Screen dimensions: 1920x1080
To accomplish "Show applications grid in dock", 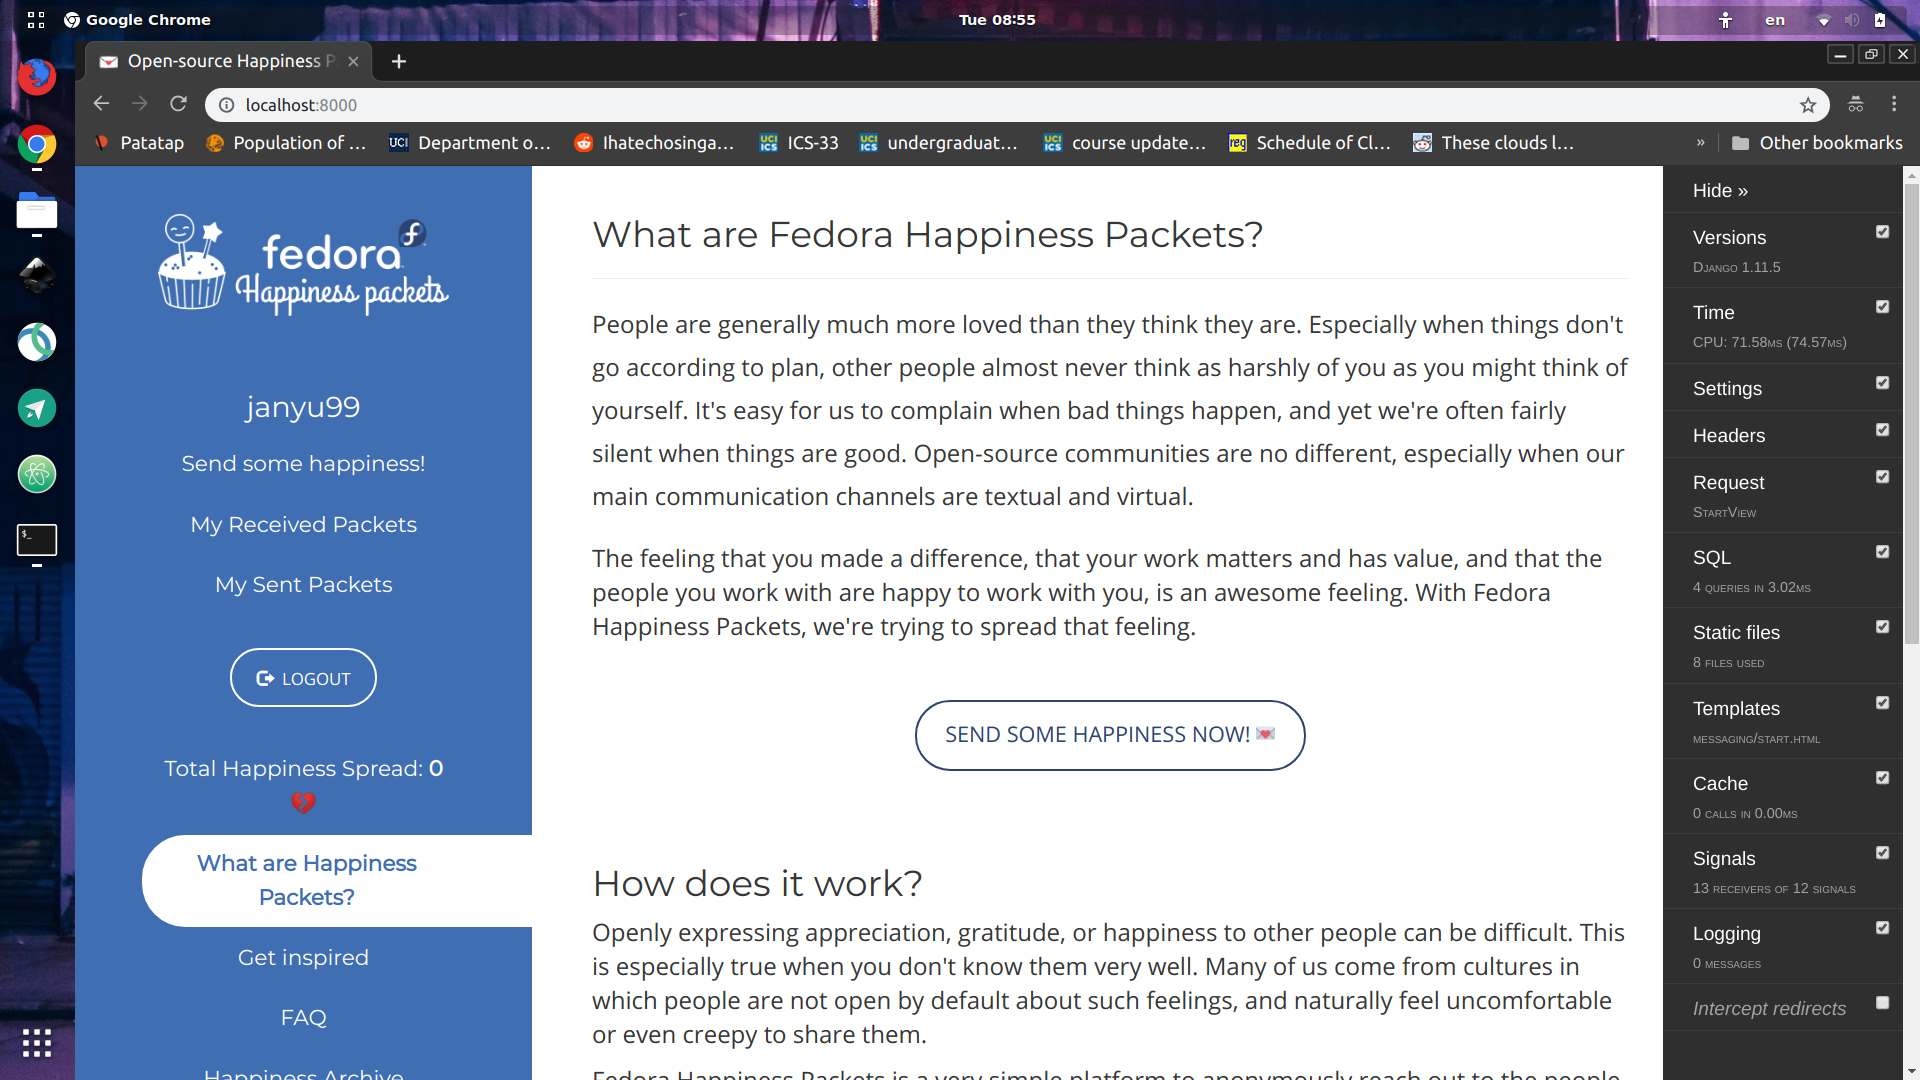I will tap(37, 1043).
